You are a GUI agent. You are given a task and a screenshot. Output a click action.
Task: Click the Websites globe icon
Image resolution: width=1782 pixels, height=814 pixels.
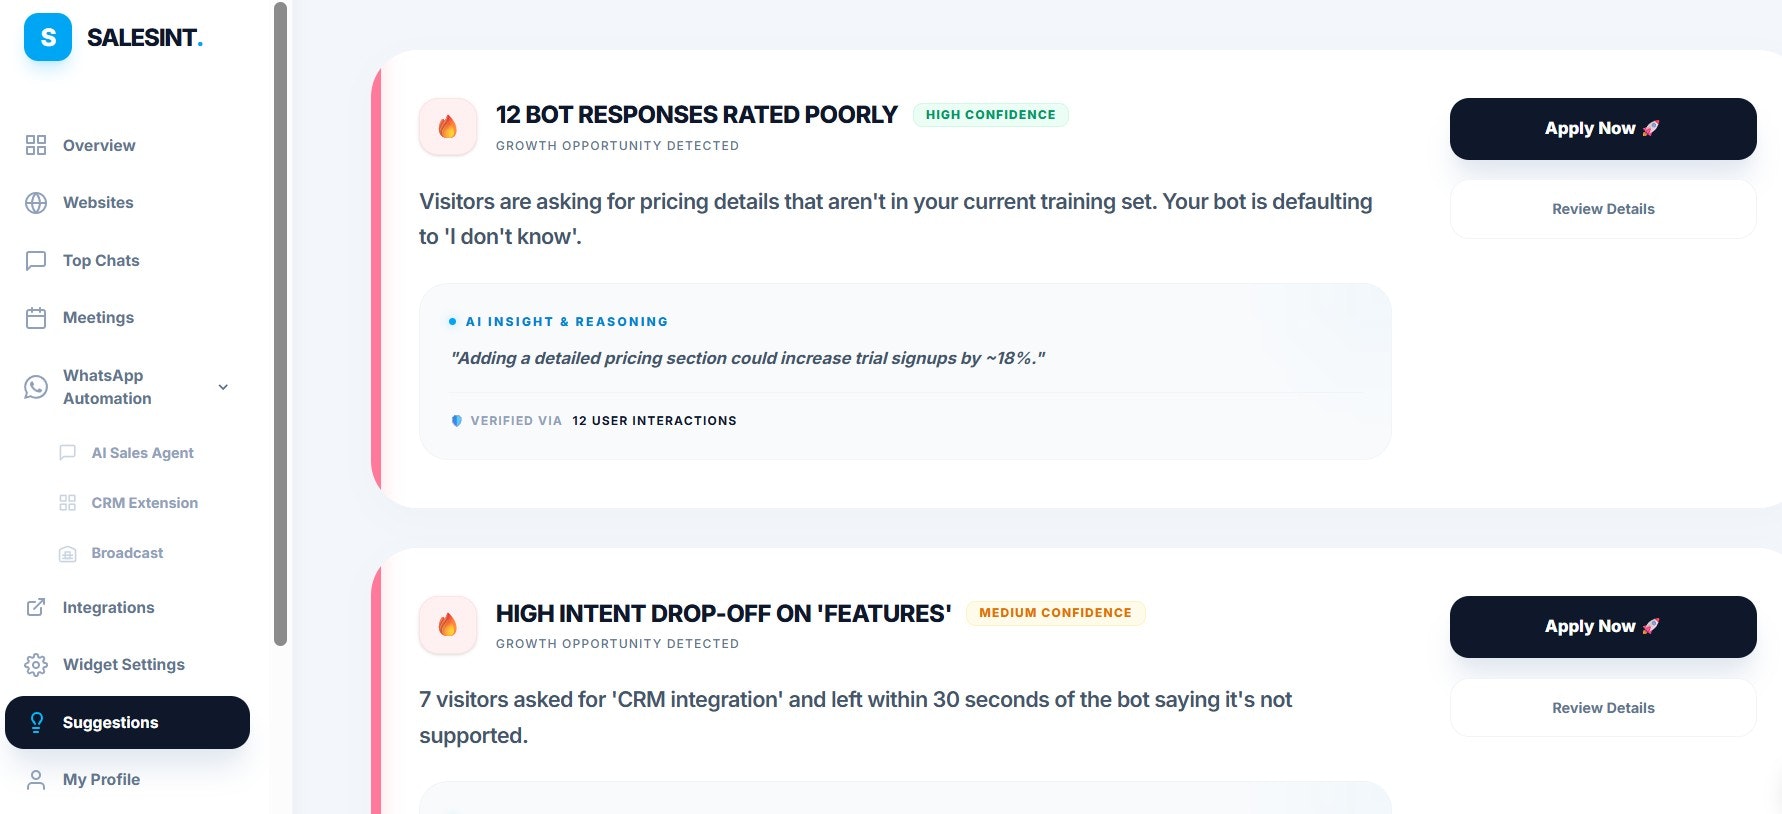36,203
